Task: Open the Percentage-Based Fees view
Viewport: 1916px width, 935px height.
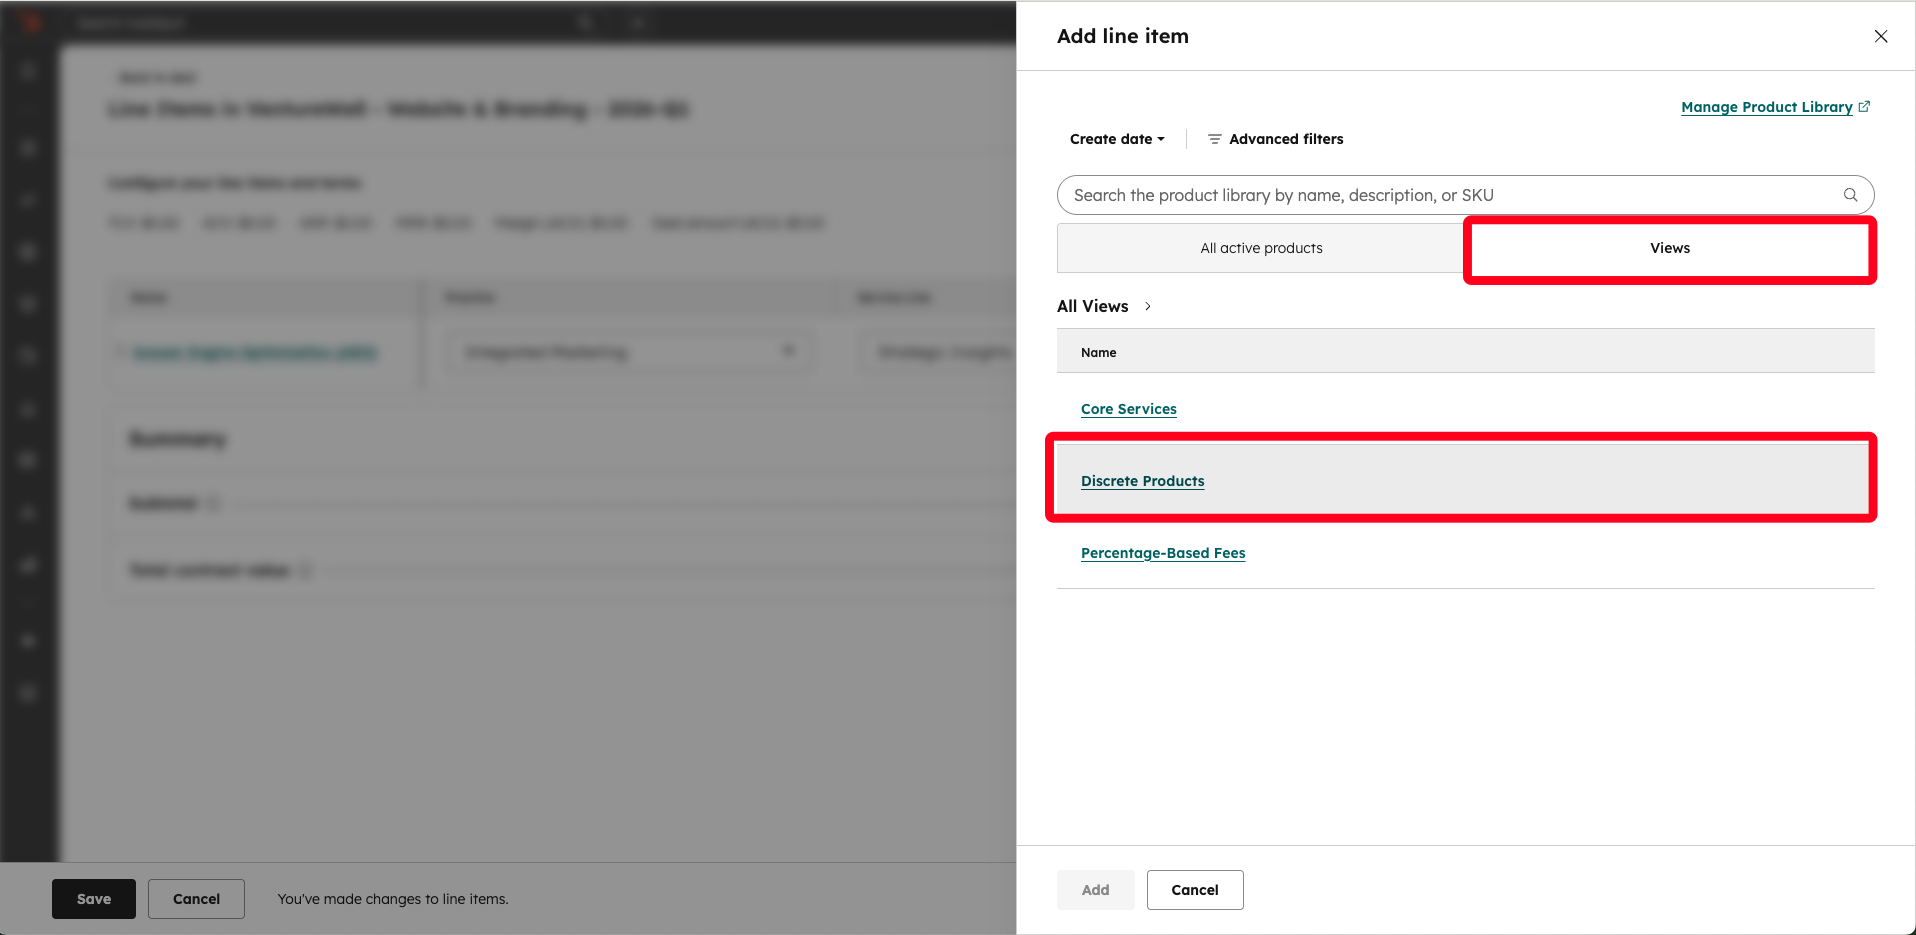Action: click(1162, 553)
